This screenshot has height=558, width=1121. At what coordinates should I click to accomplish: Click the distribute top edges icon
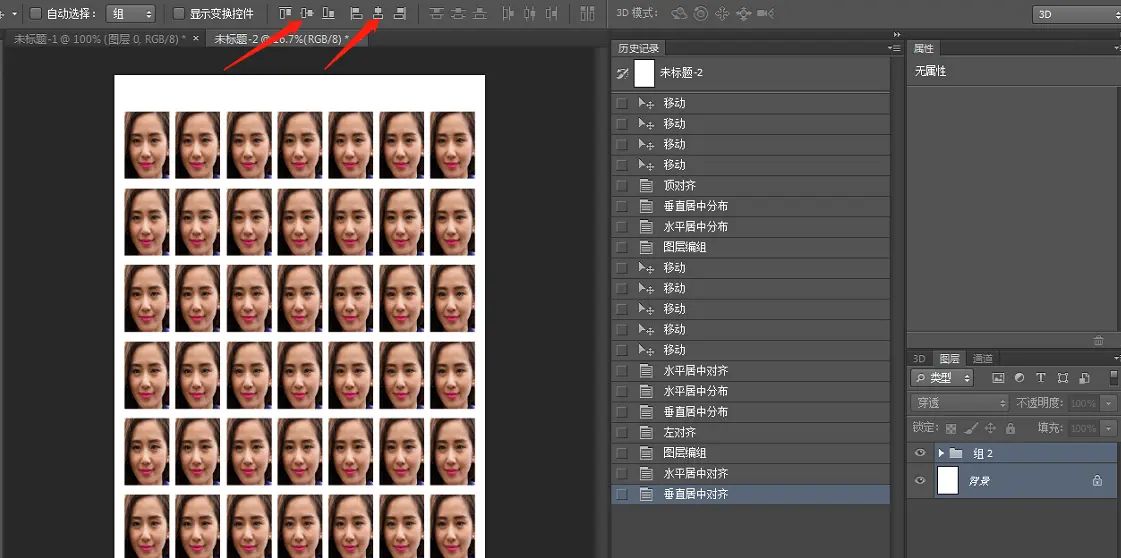click(436, 14)
